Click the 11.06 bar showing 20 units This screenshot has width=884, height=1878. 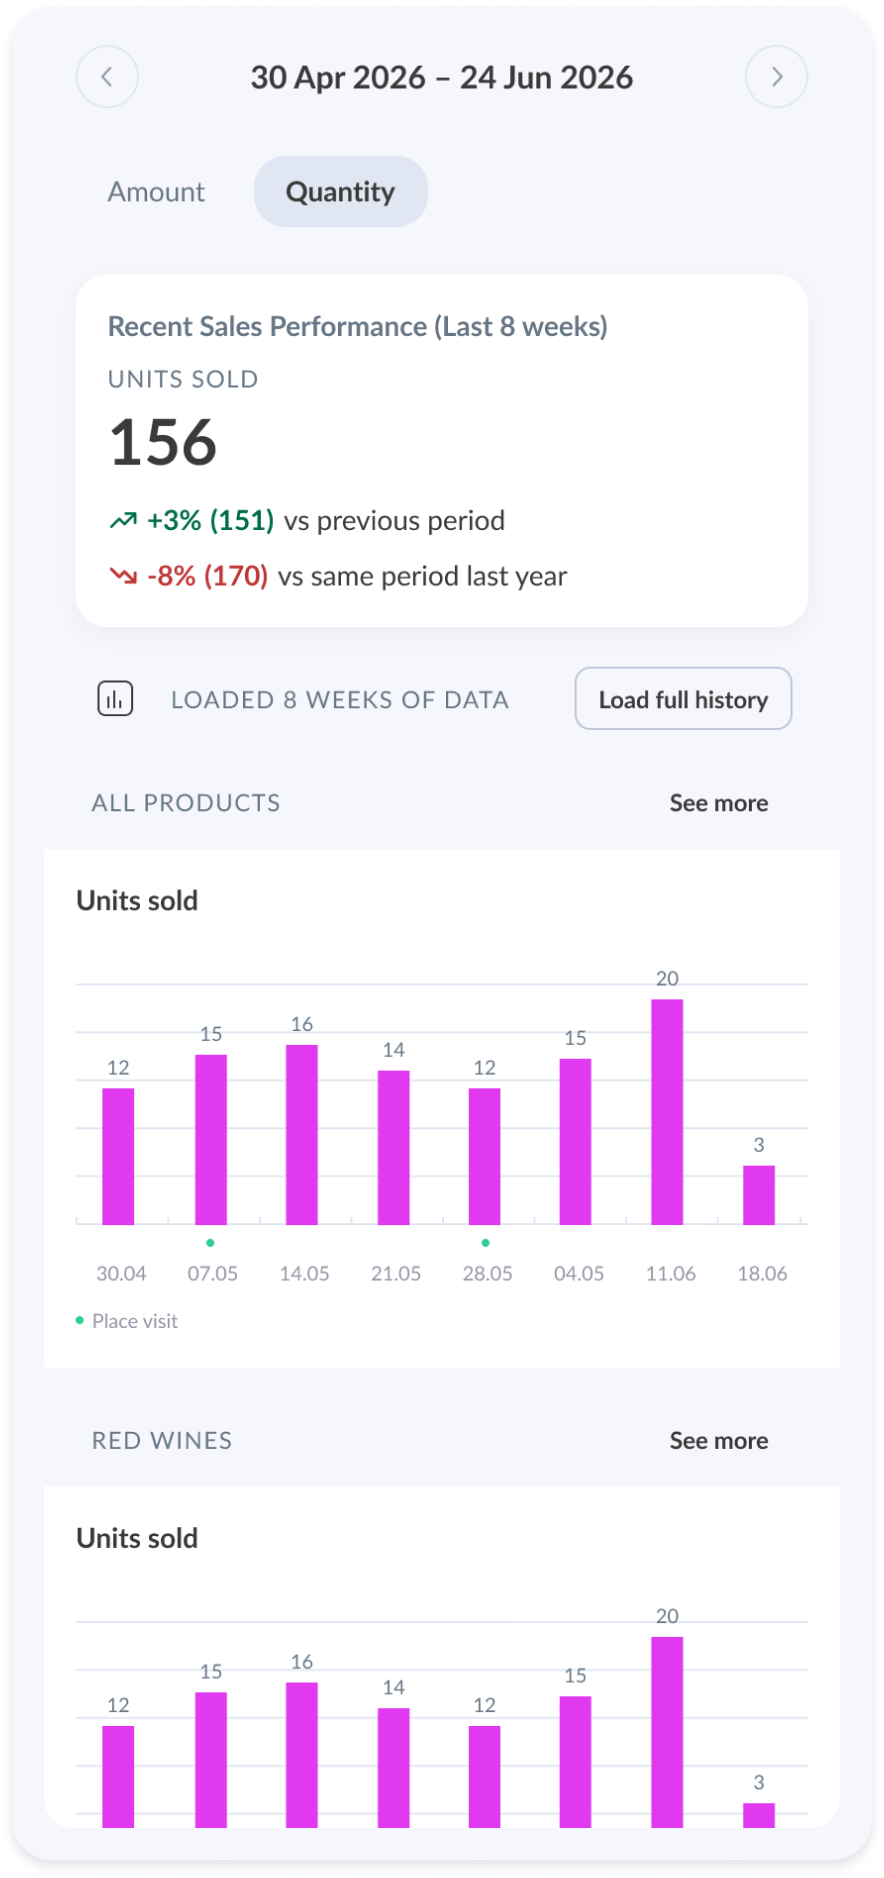(x=667, y=1112)
